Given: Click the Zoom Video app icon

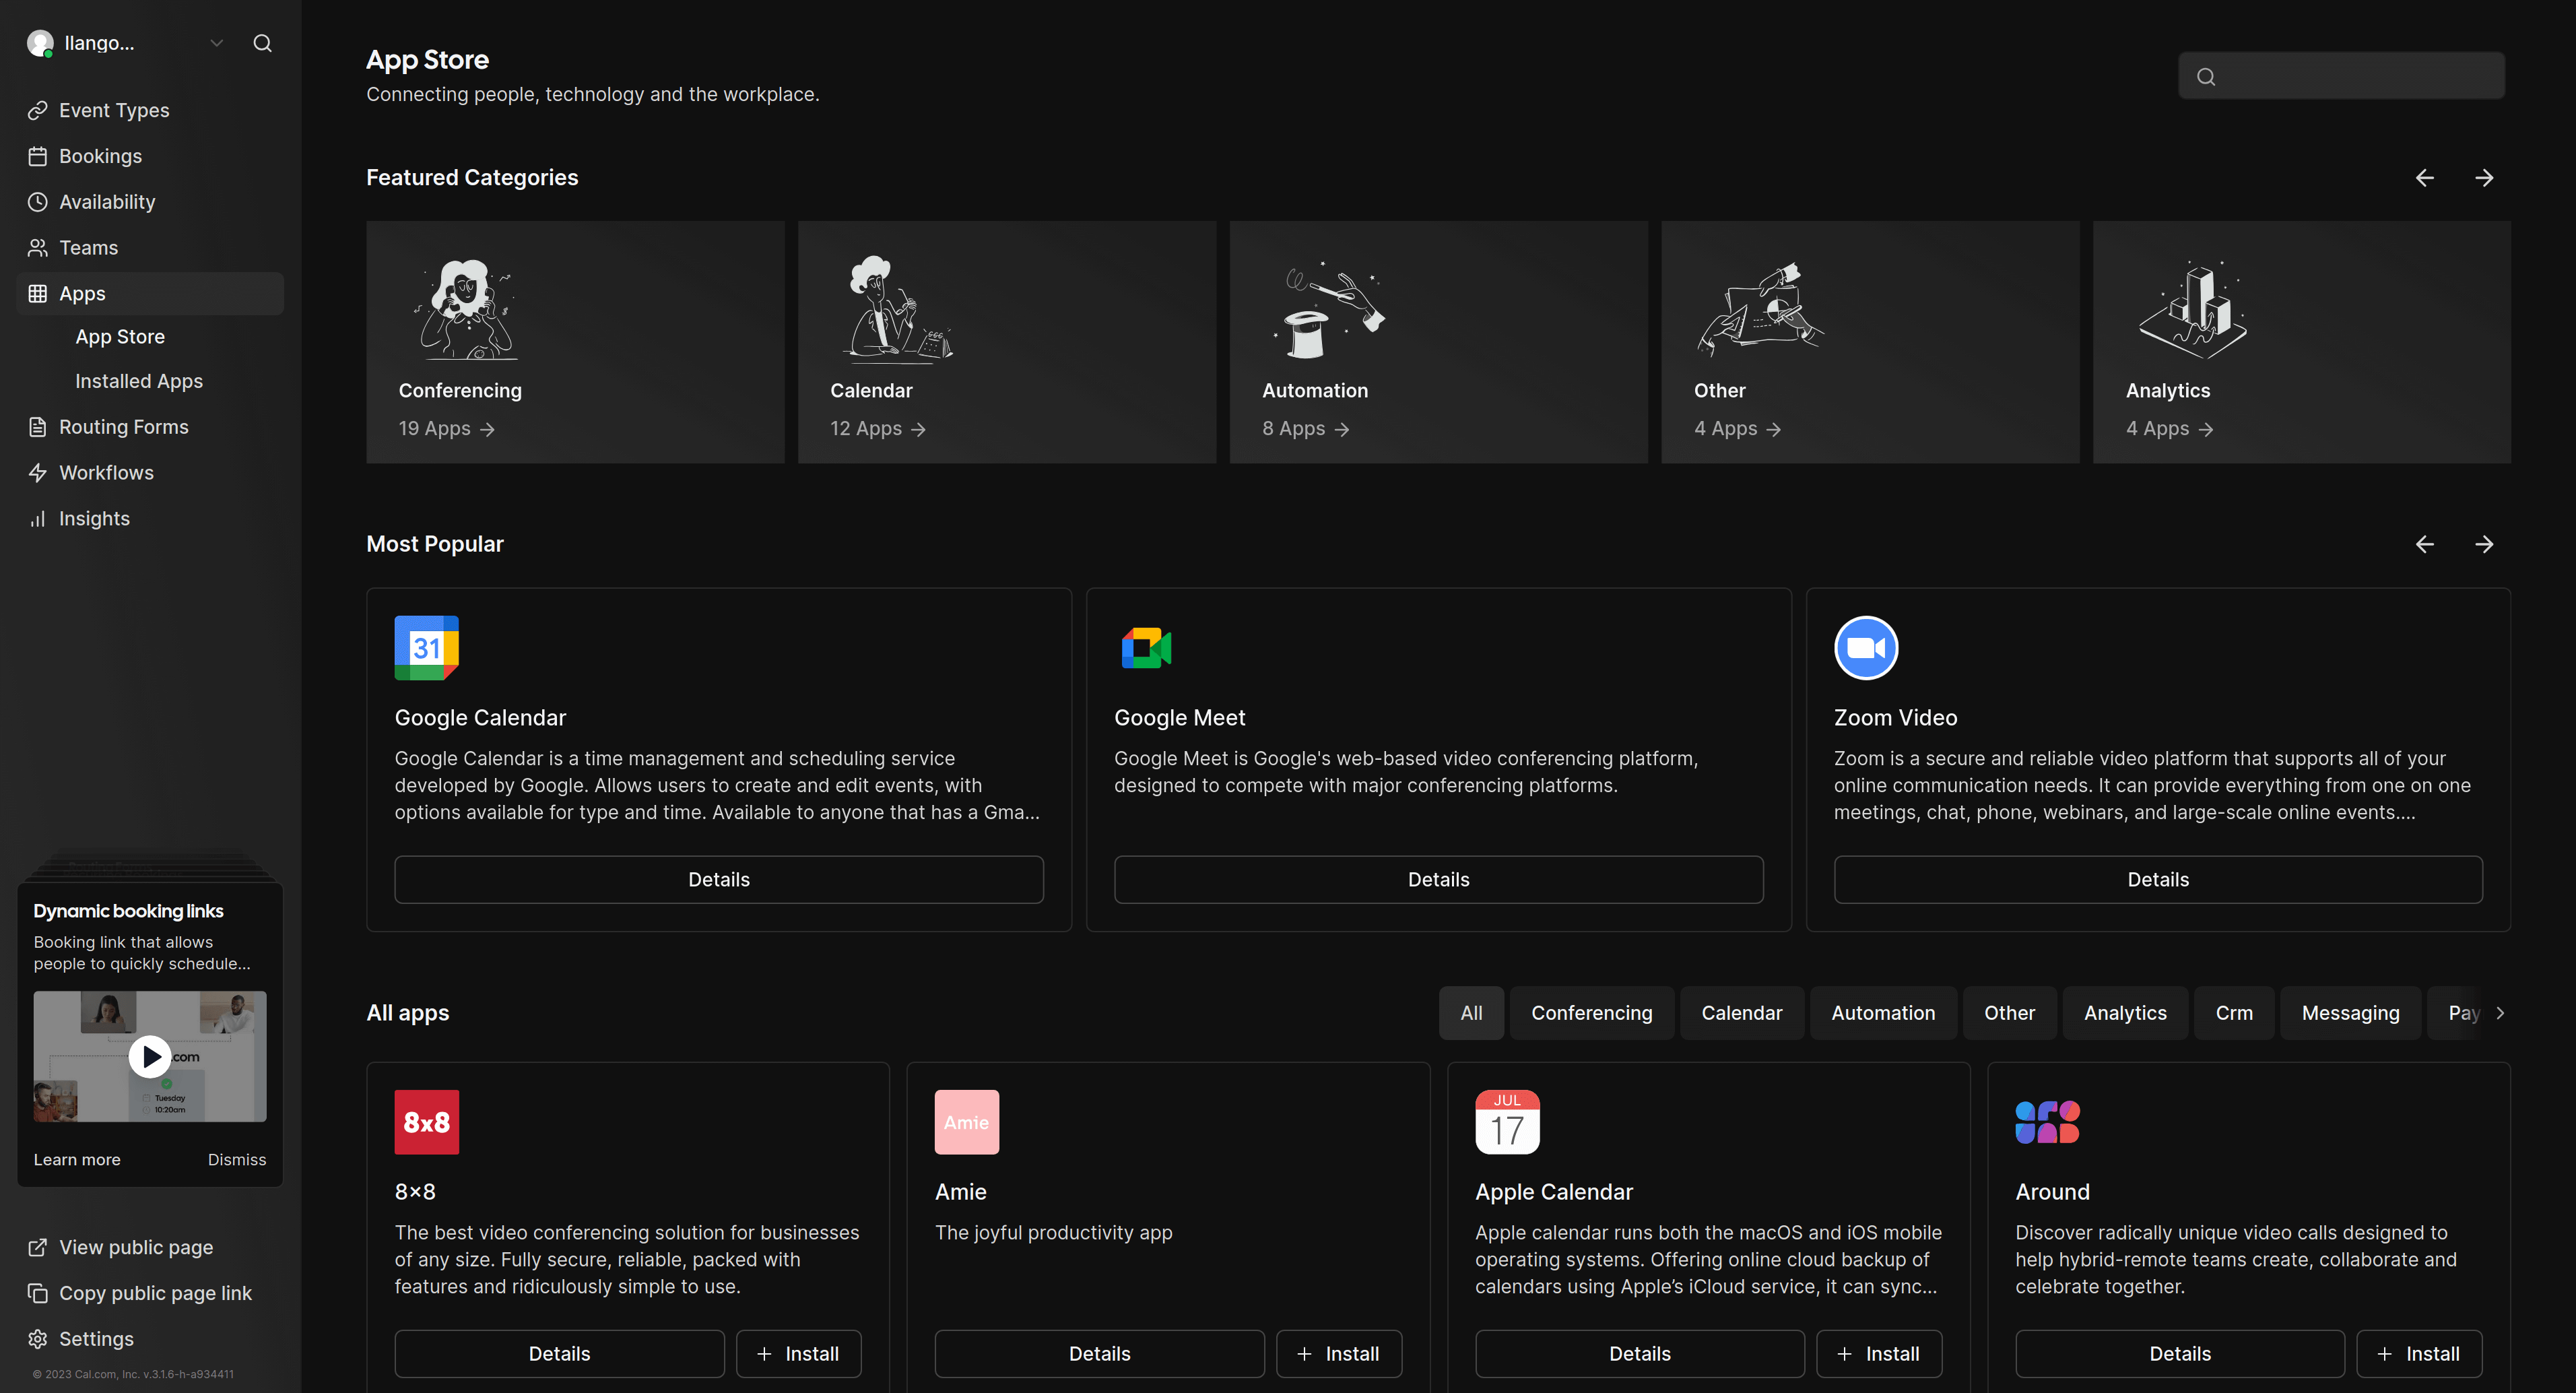Looking at the screenshot, I should click(1866, 648).
